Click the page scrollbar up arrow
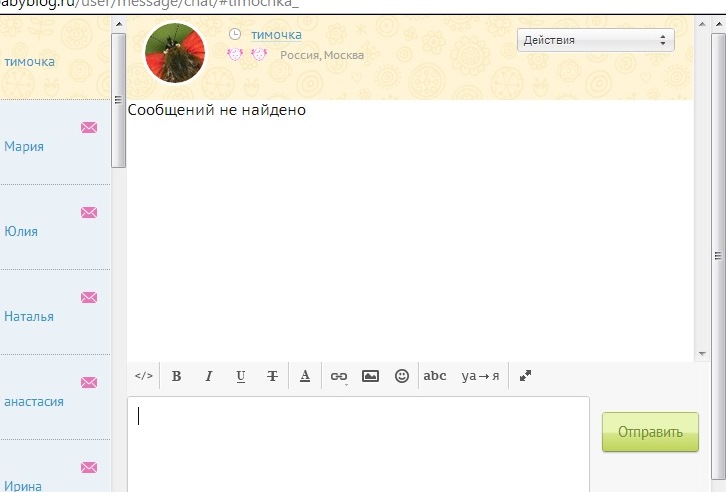726x492 pixels. [719, 24]
